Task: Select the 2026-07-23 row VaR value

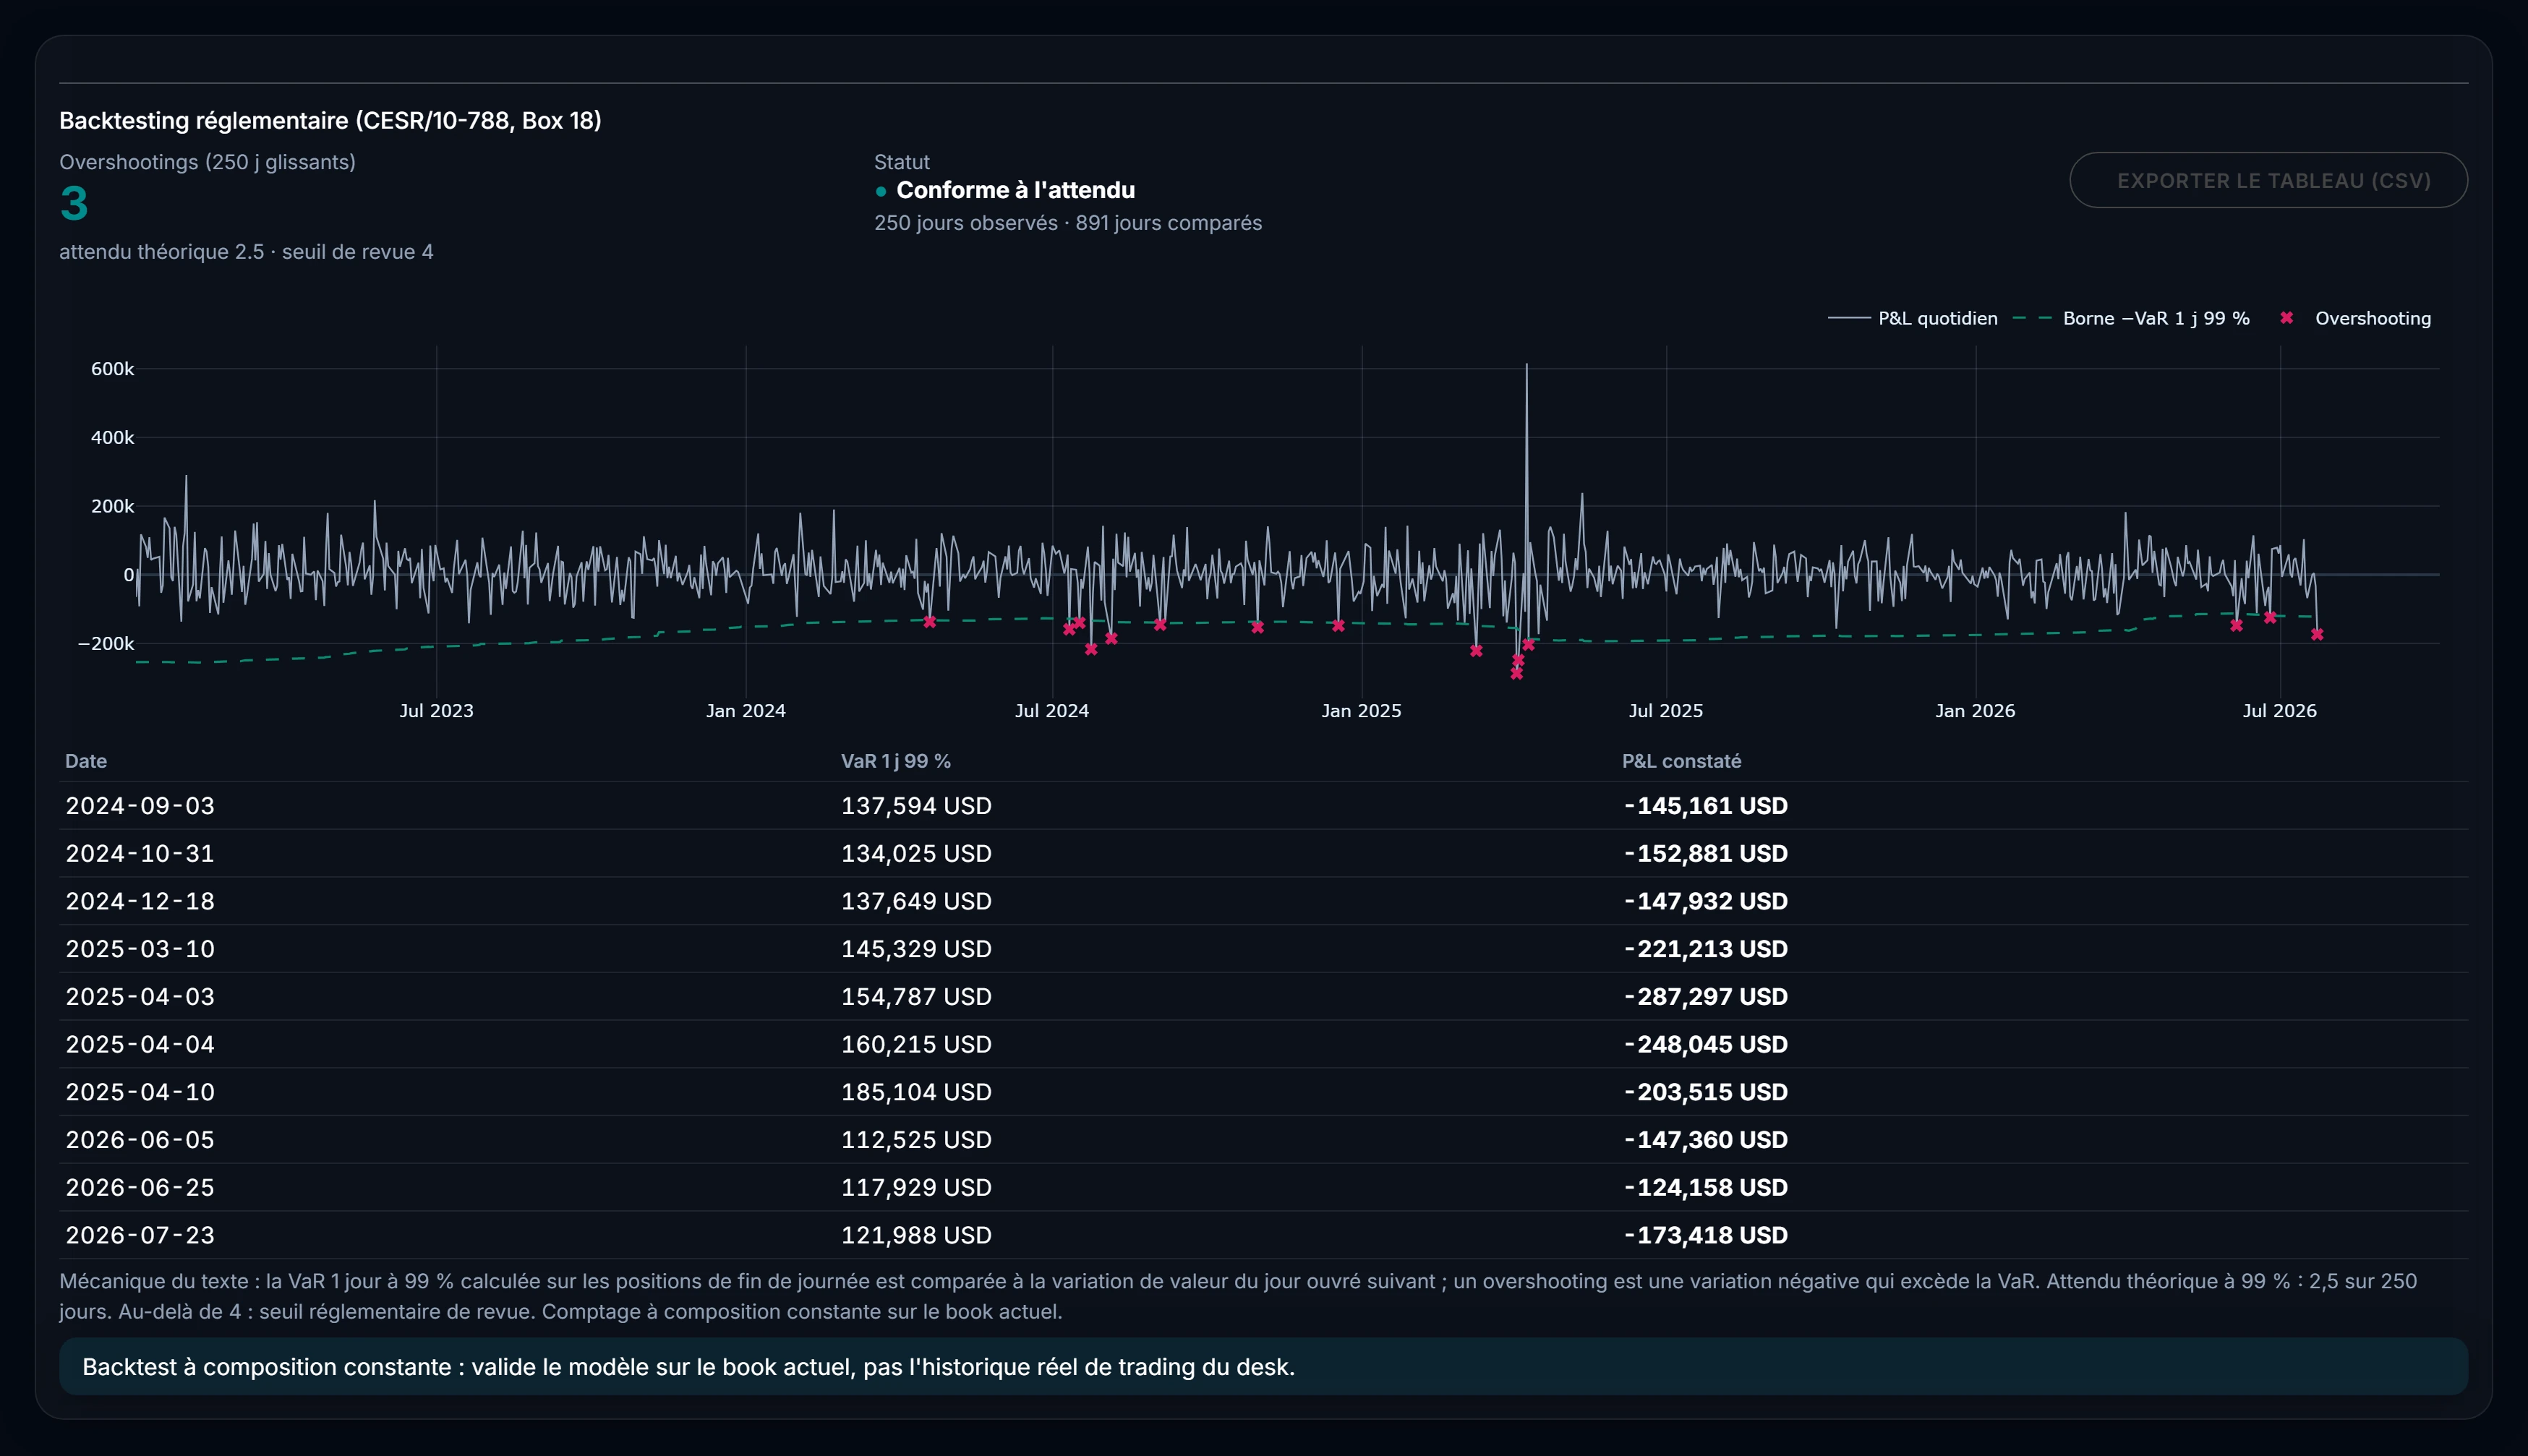Action: [916, 1235]
